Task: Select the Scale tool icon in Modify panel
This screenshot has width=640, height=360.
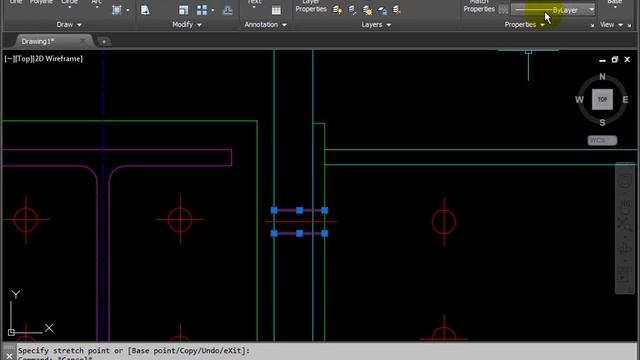Action: pos(183,10)
